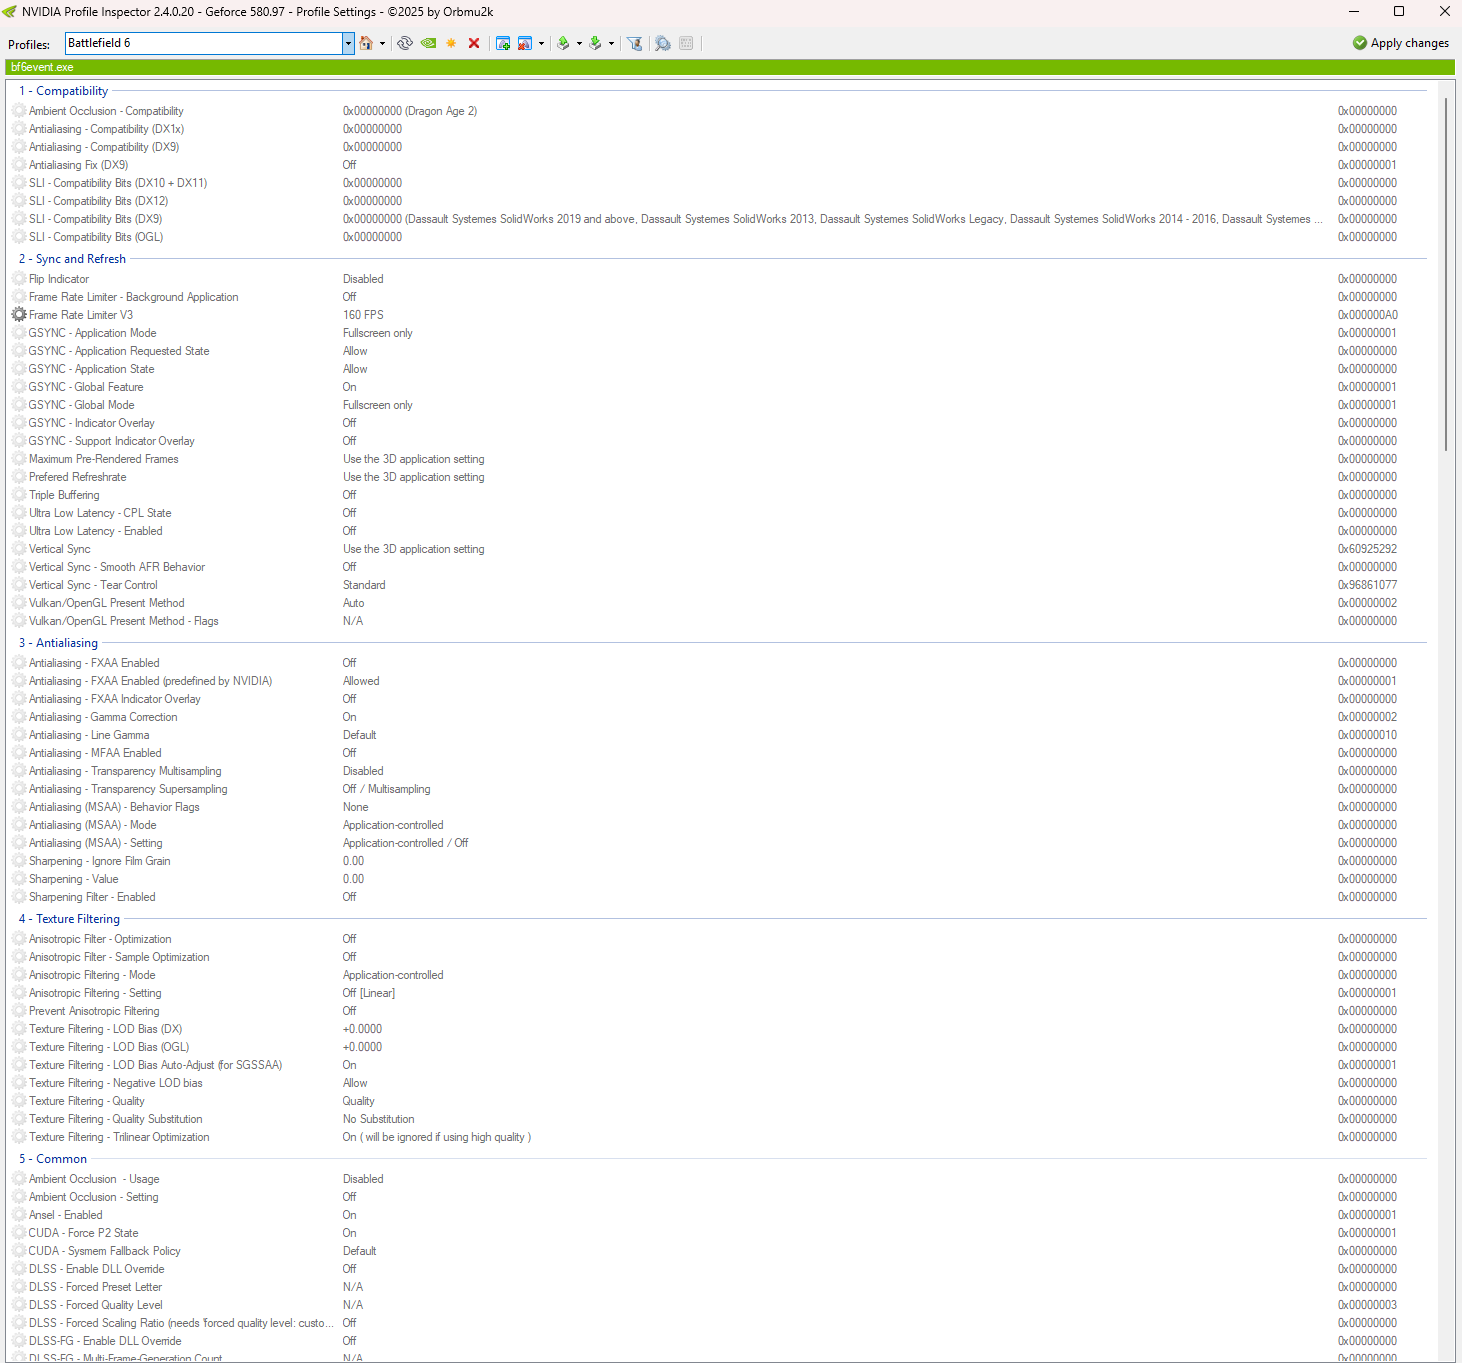
Task: Select the Ansel - Enabled setting
Action: pyautogui.click(x=718, y=1215)
